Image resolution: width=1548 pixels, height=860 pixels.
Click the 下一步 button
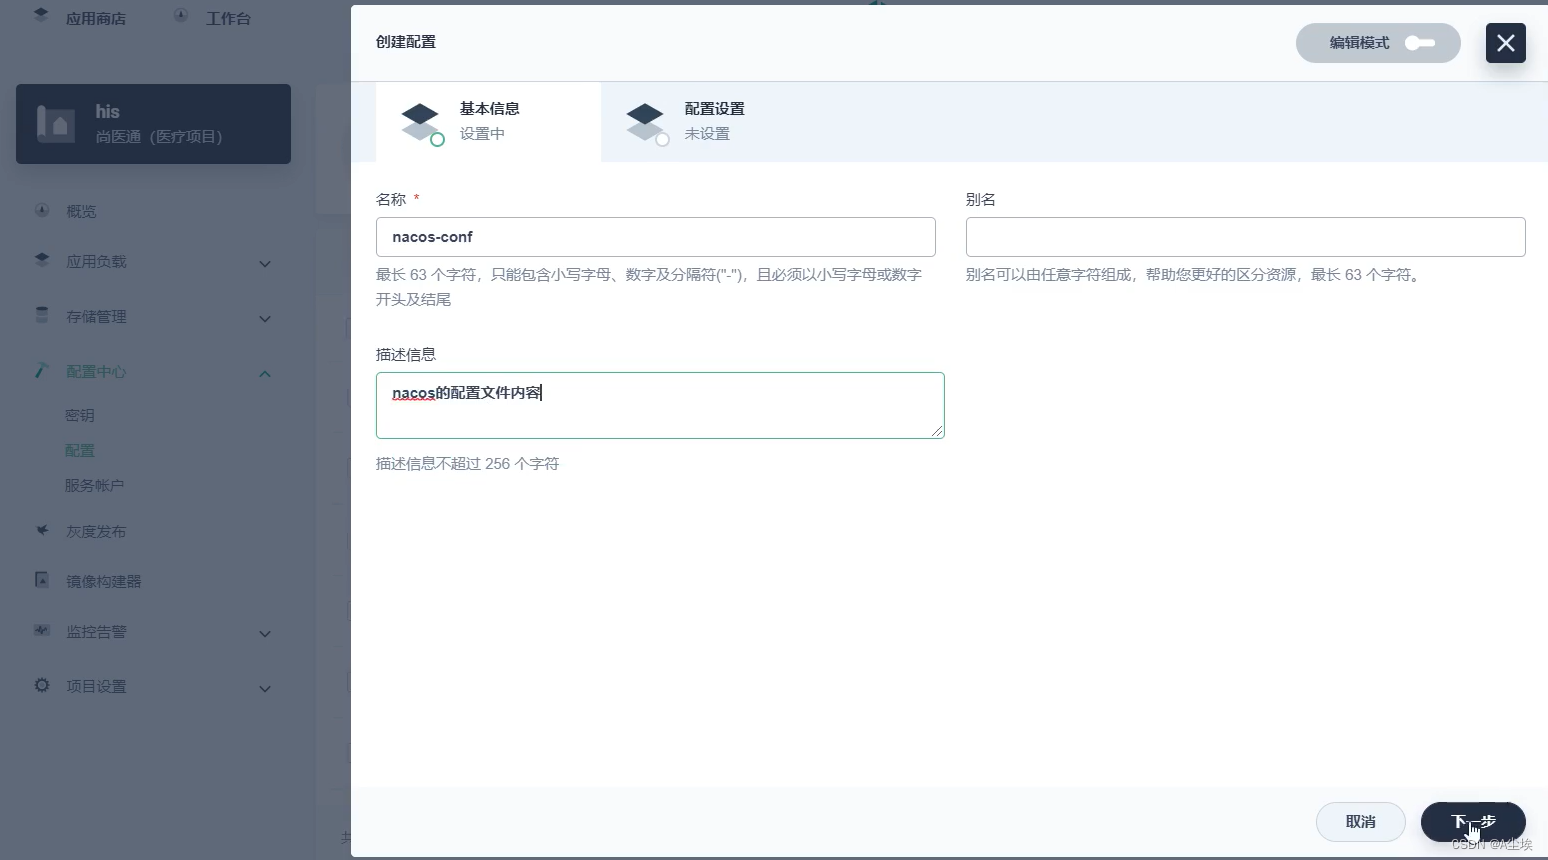coord(1473,822)
